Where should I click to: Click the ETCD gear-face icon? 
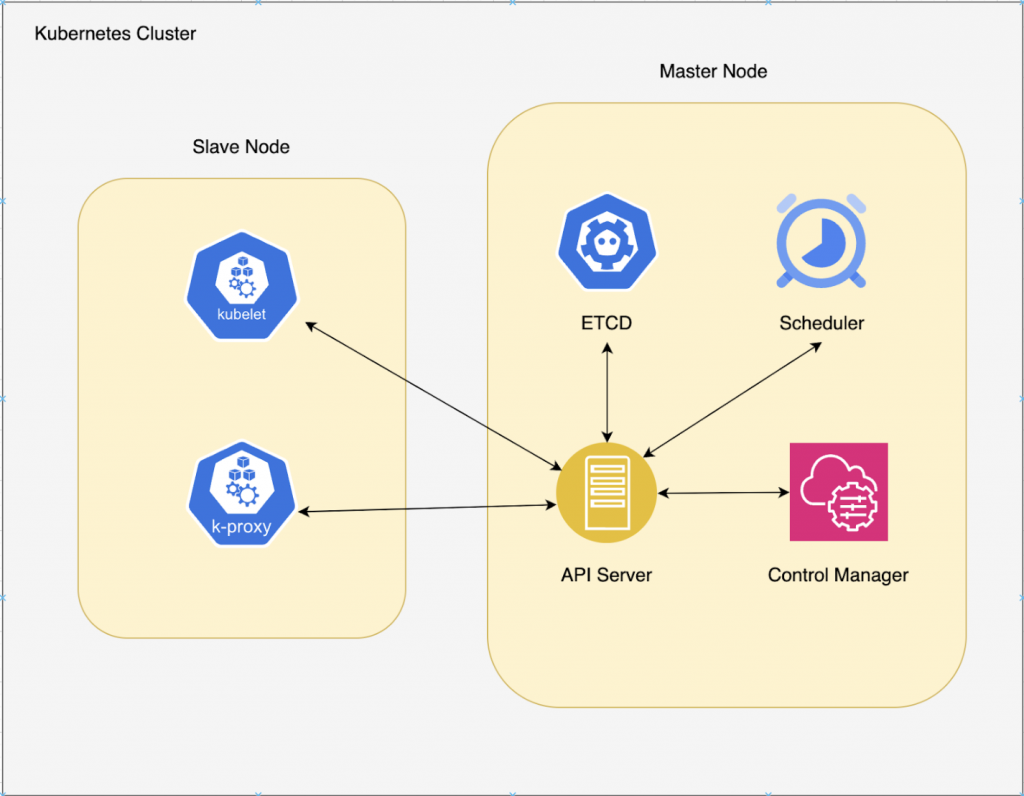pos(607,242)
